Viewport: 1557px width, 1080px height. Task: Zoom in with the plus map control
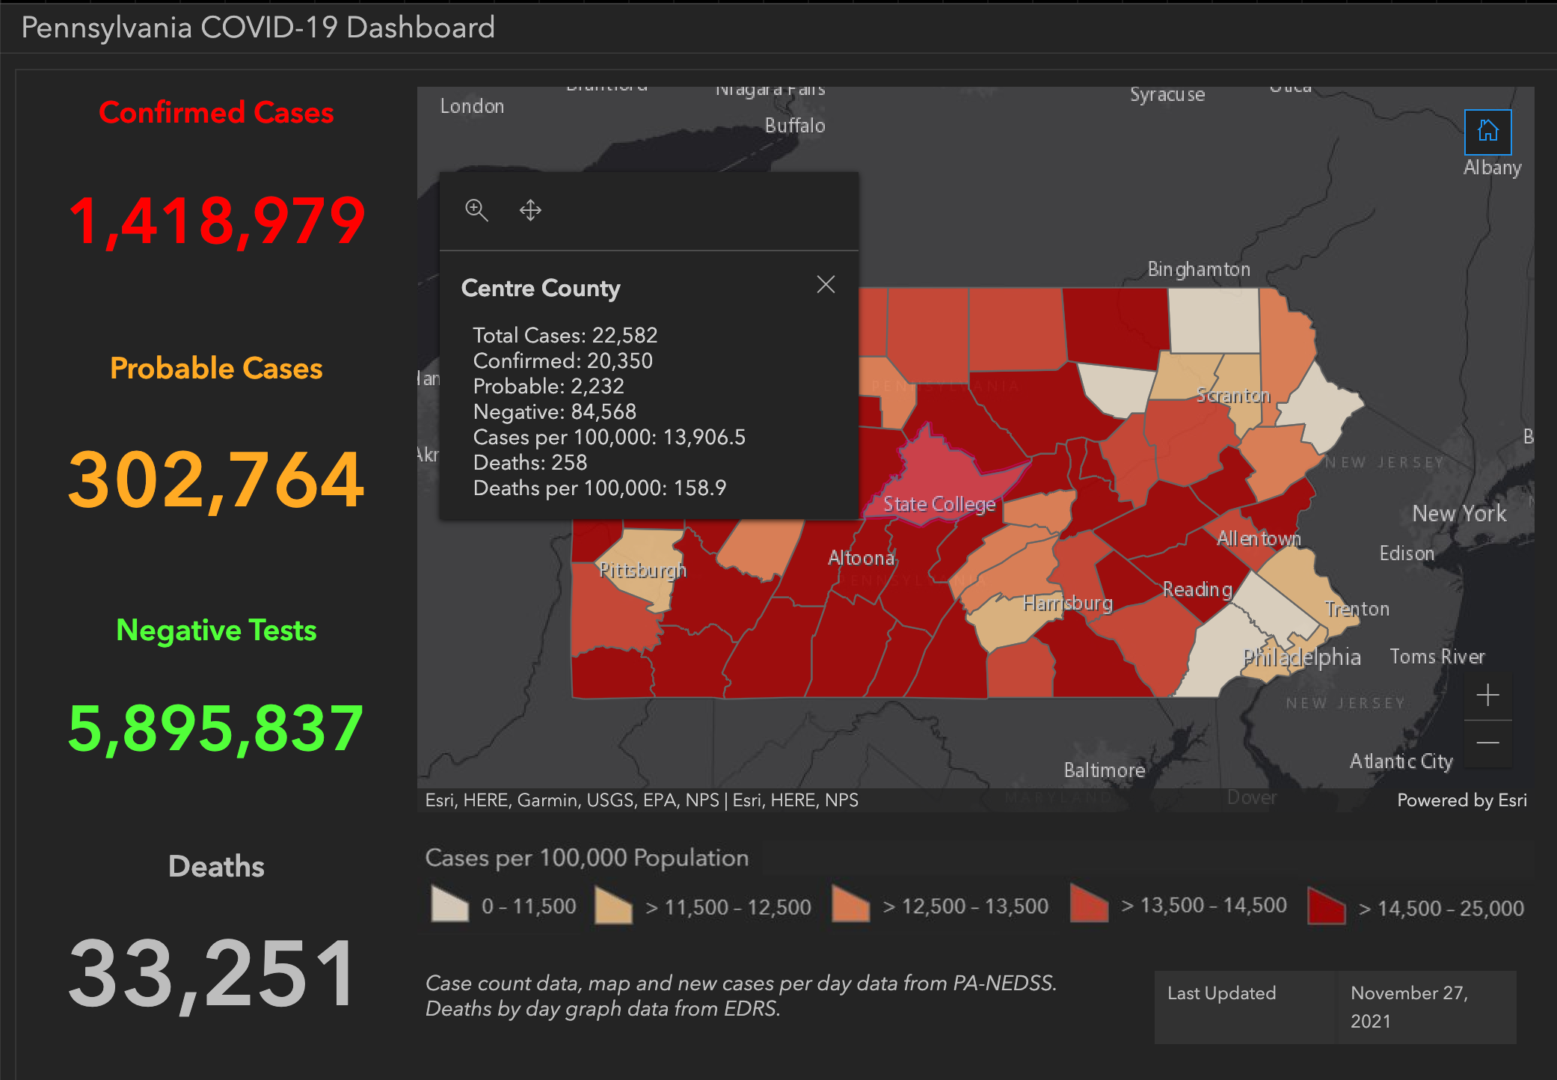(x=1488, y=695)
